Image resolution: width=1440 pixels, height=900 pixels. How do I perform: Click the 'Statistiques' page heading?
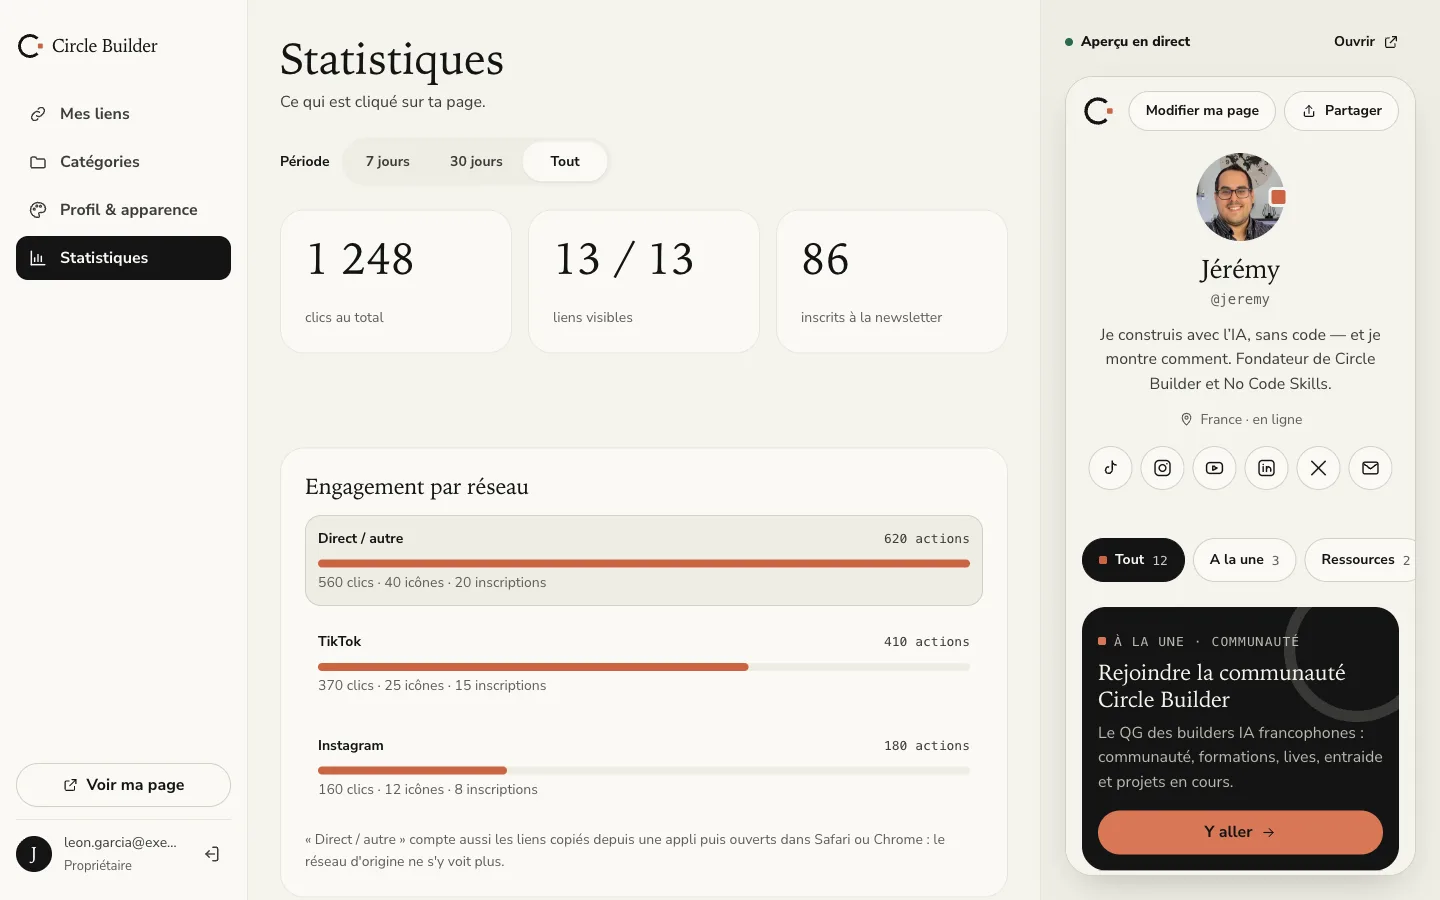[392, 59]
